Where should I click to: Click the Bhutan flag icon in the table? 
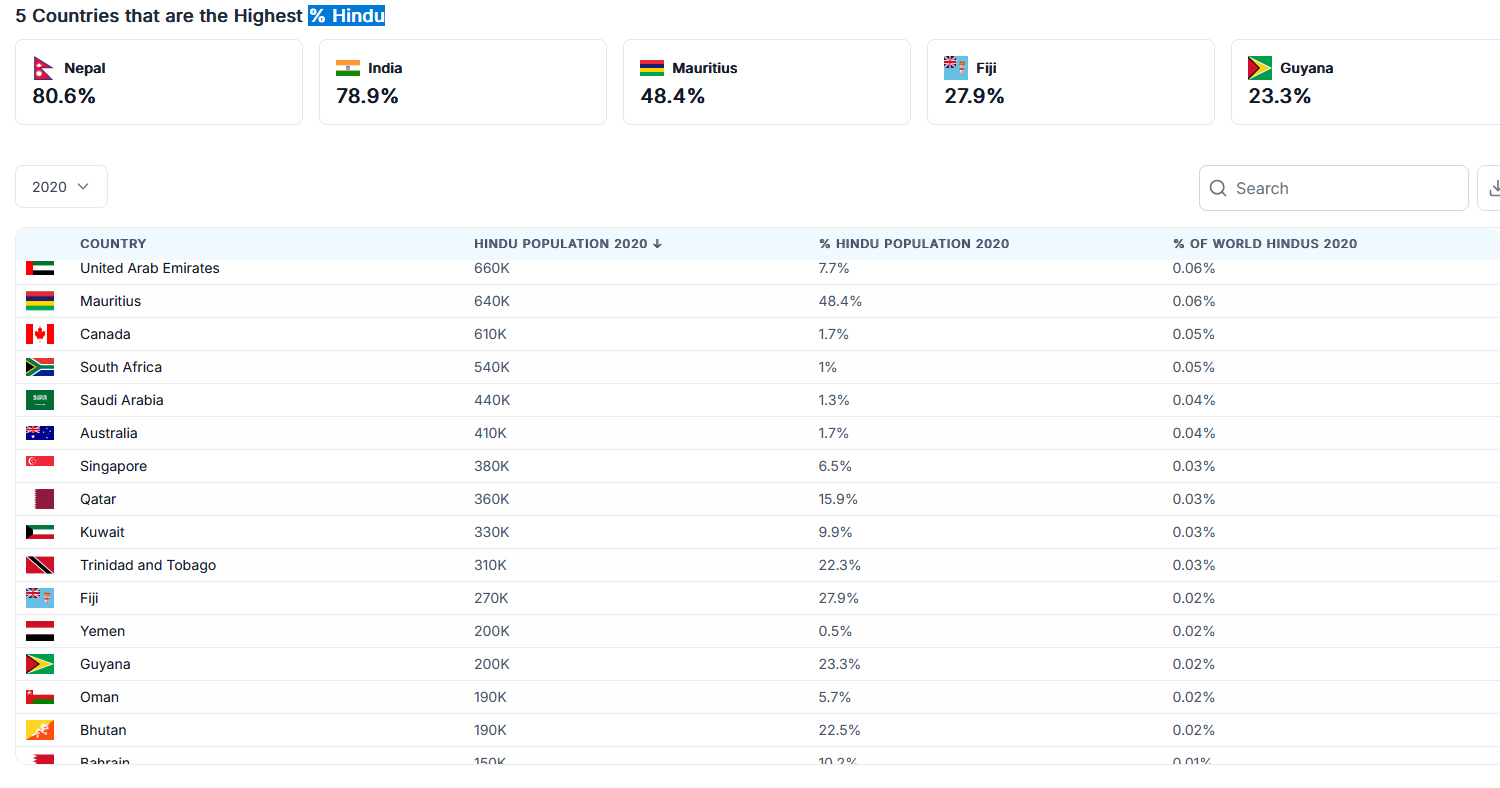tap(40, 730)
